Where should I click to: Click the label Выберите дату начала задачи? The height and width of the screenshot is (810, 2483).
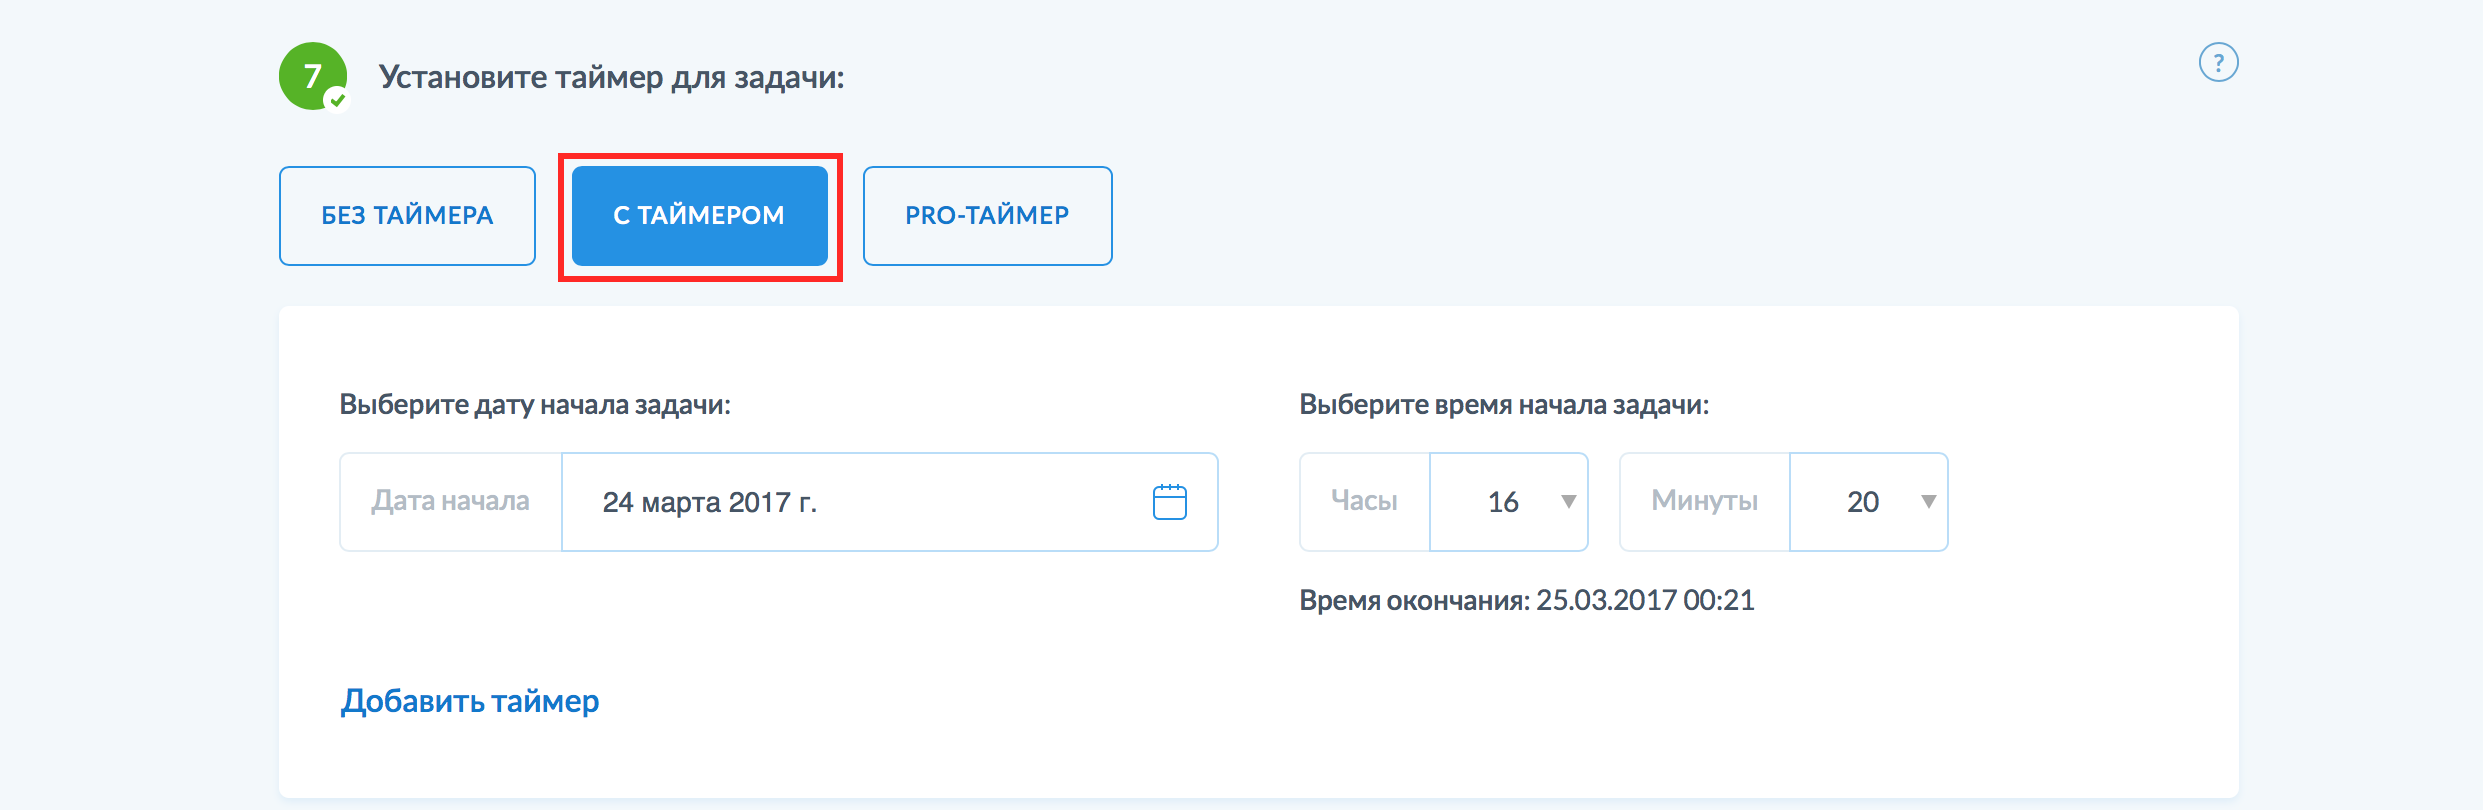pos(535,405)
